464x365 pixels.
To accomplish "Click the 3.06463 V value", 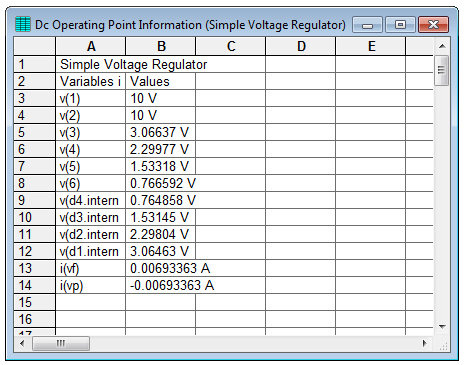I will [161, 251].
